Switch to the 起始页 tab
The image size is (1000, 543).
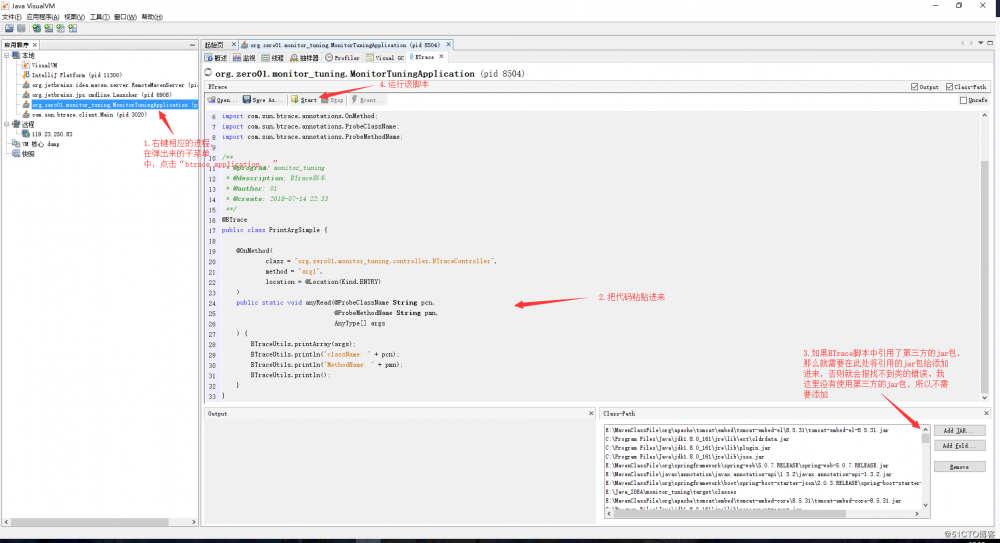[214, 45]
